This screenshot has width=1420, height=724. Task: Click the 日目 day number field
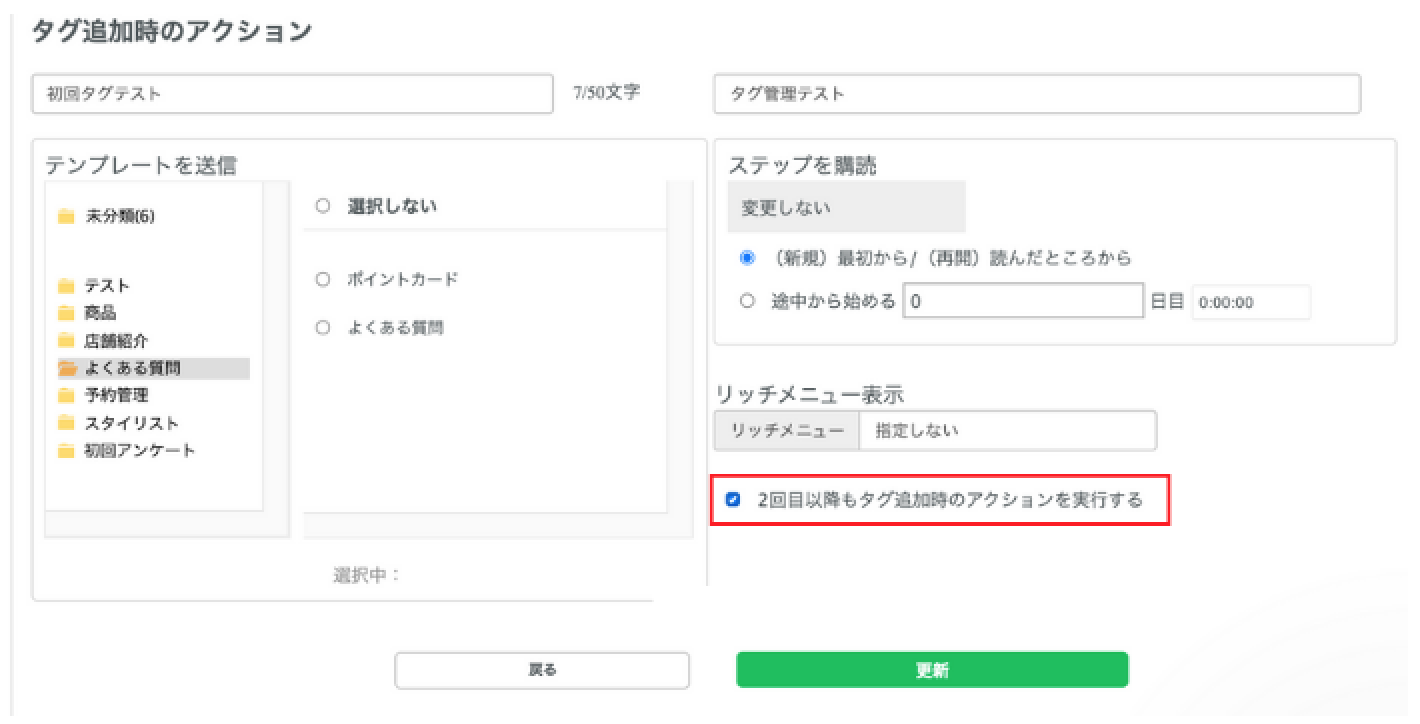coord(1023,301)
